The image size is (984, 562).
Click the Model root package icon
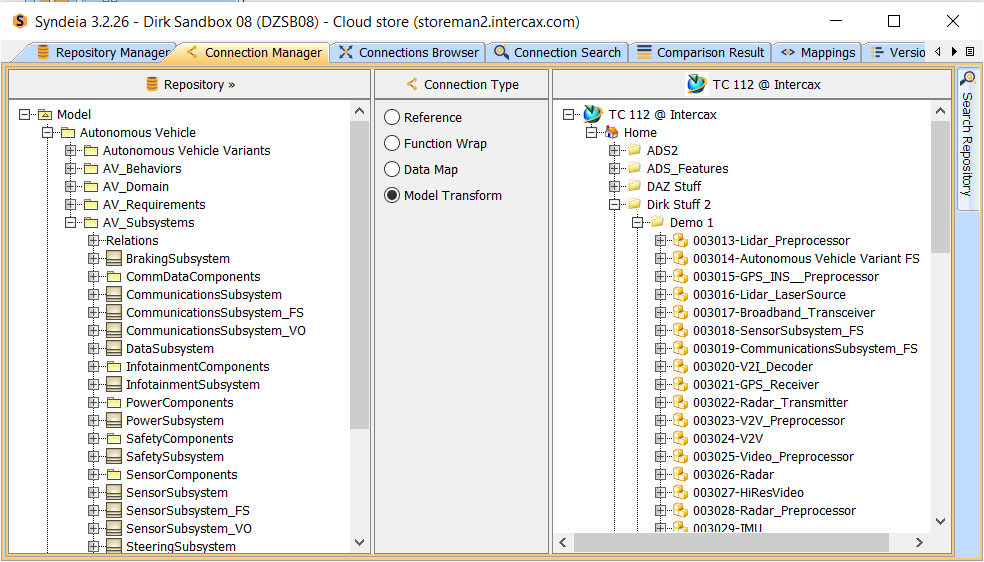pos(45,115)
